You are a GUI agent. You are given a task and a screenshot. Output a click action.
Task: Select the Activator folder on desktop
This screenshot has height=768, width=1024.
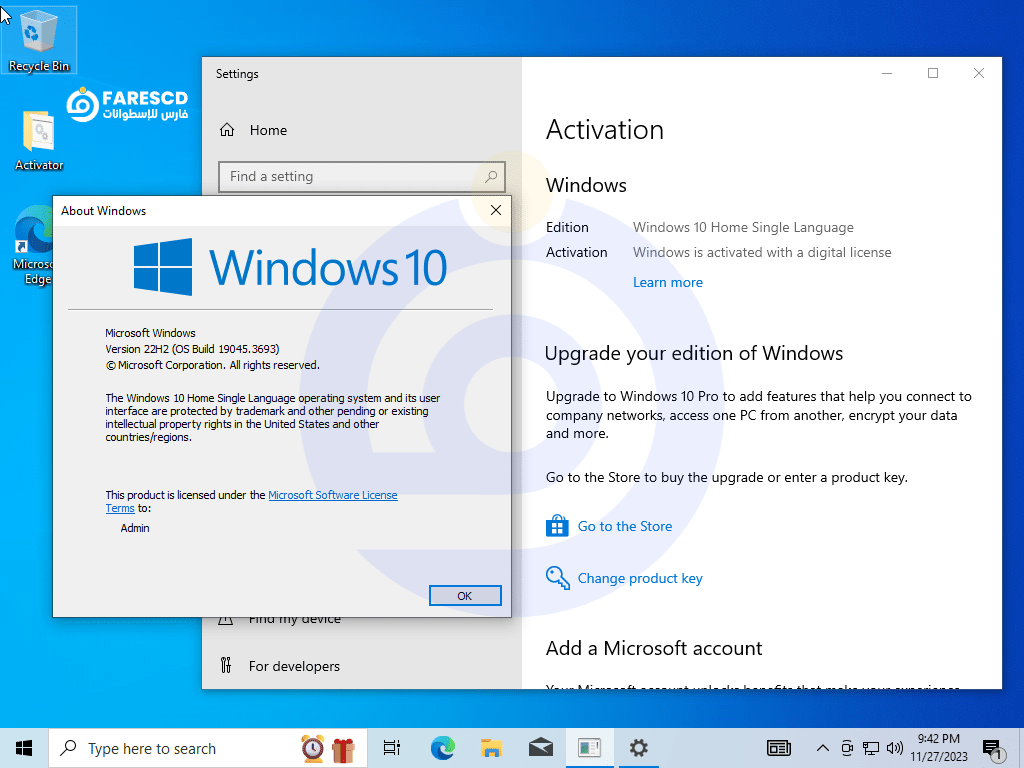[x=39, y=141]
